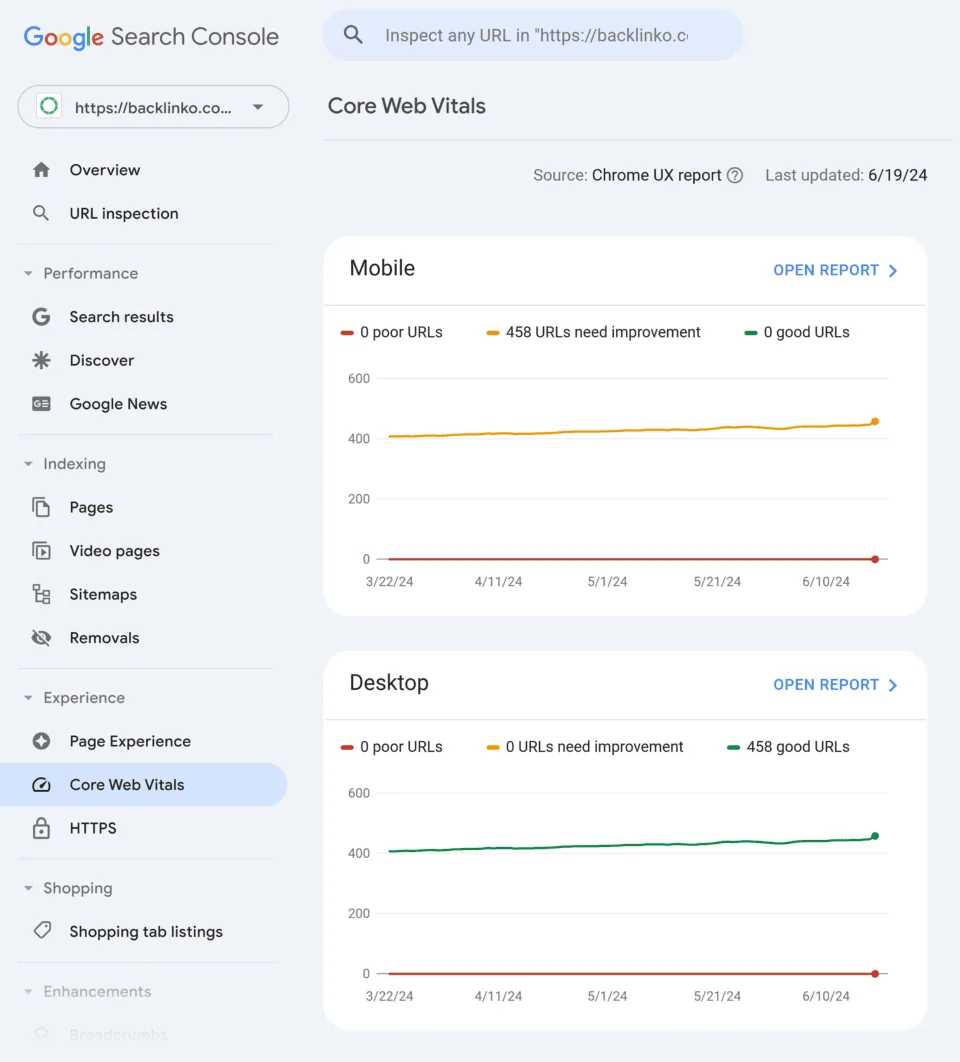This screenshot has width=960, height=1062.
Task: Click the help icon beside Chrome UX report
Action: pos(735,175)
